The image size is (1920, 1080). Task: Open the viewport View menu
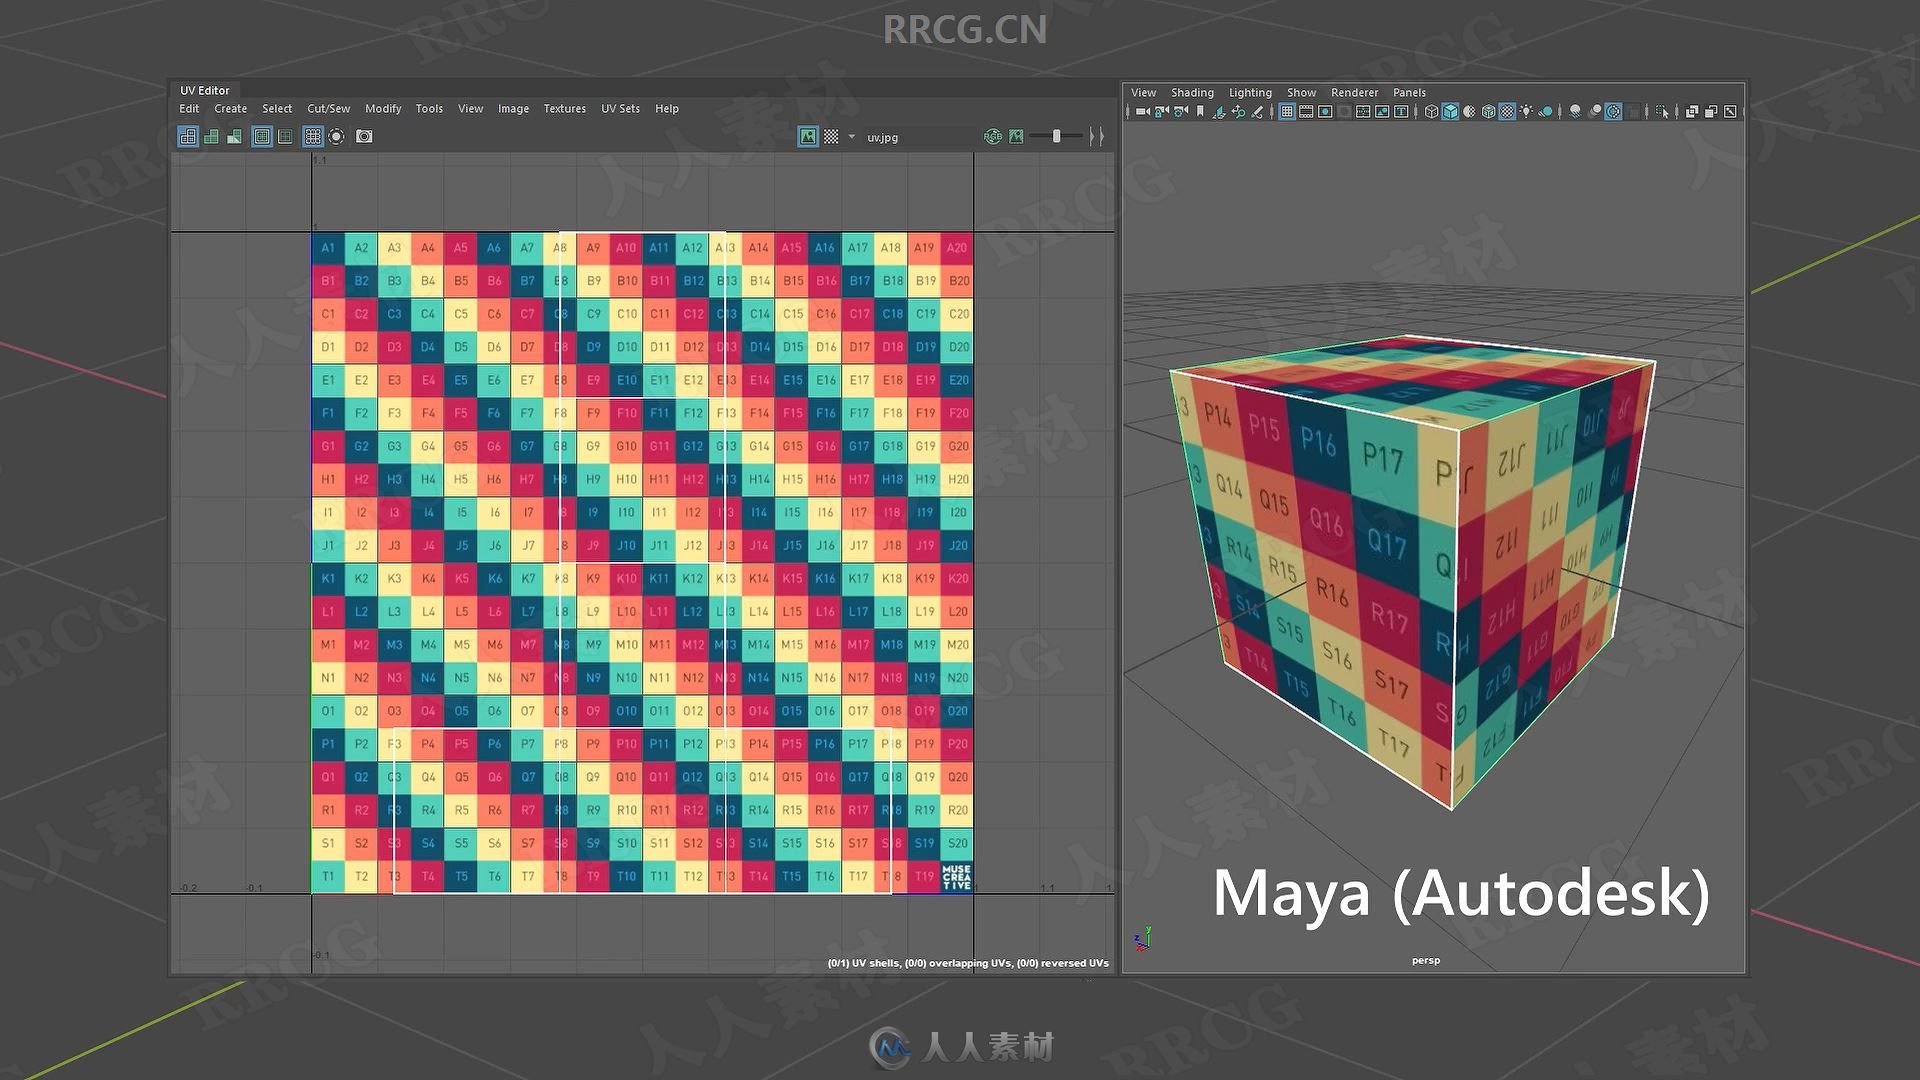coord(1143,93)
